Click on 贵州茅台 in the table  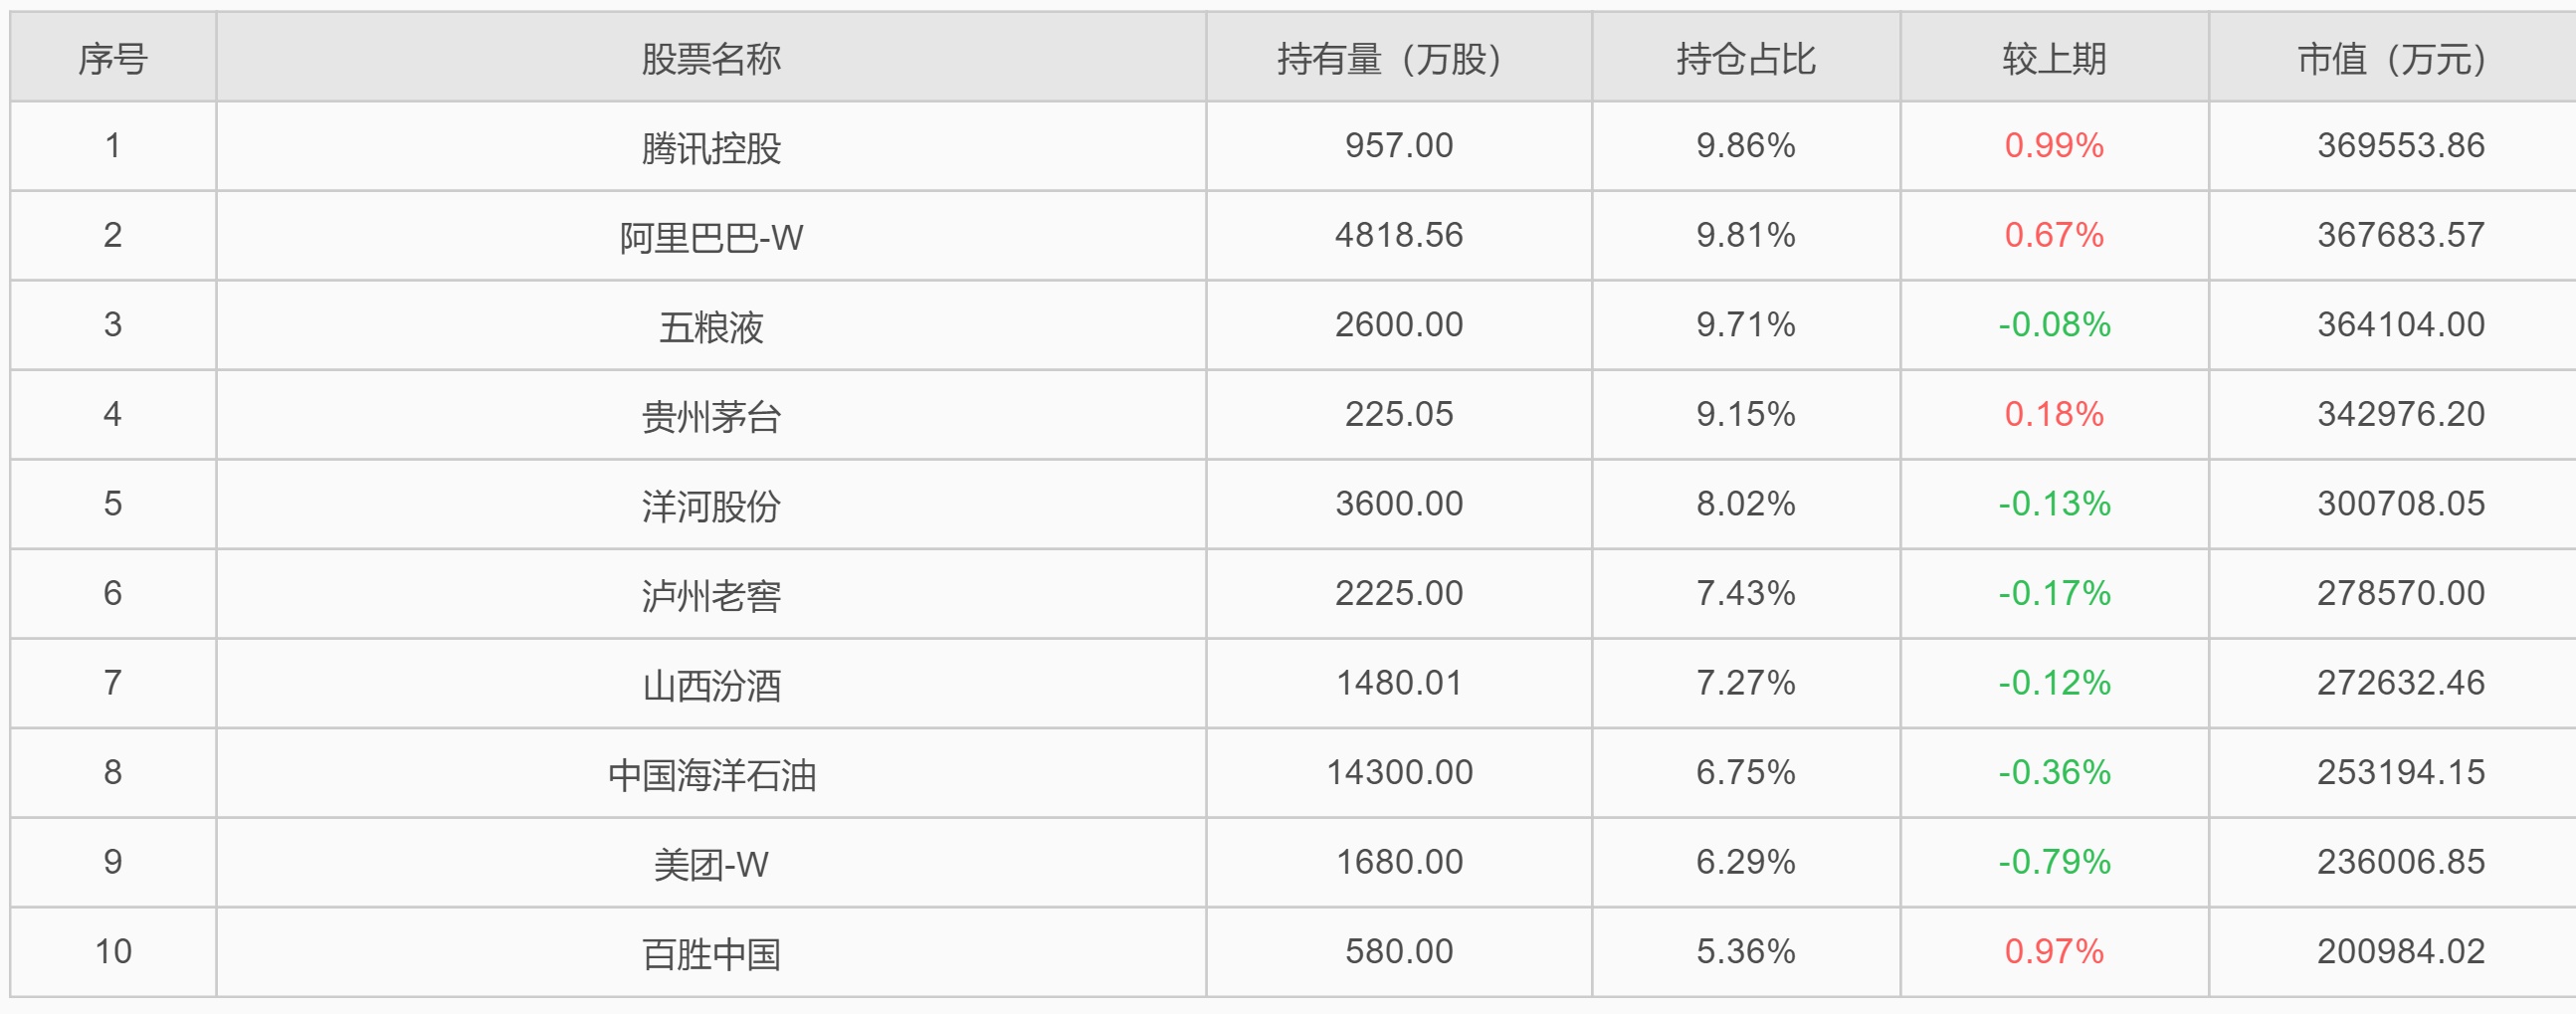711,416
